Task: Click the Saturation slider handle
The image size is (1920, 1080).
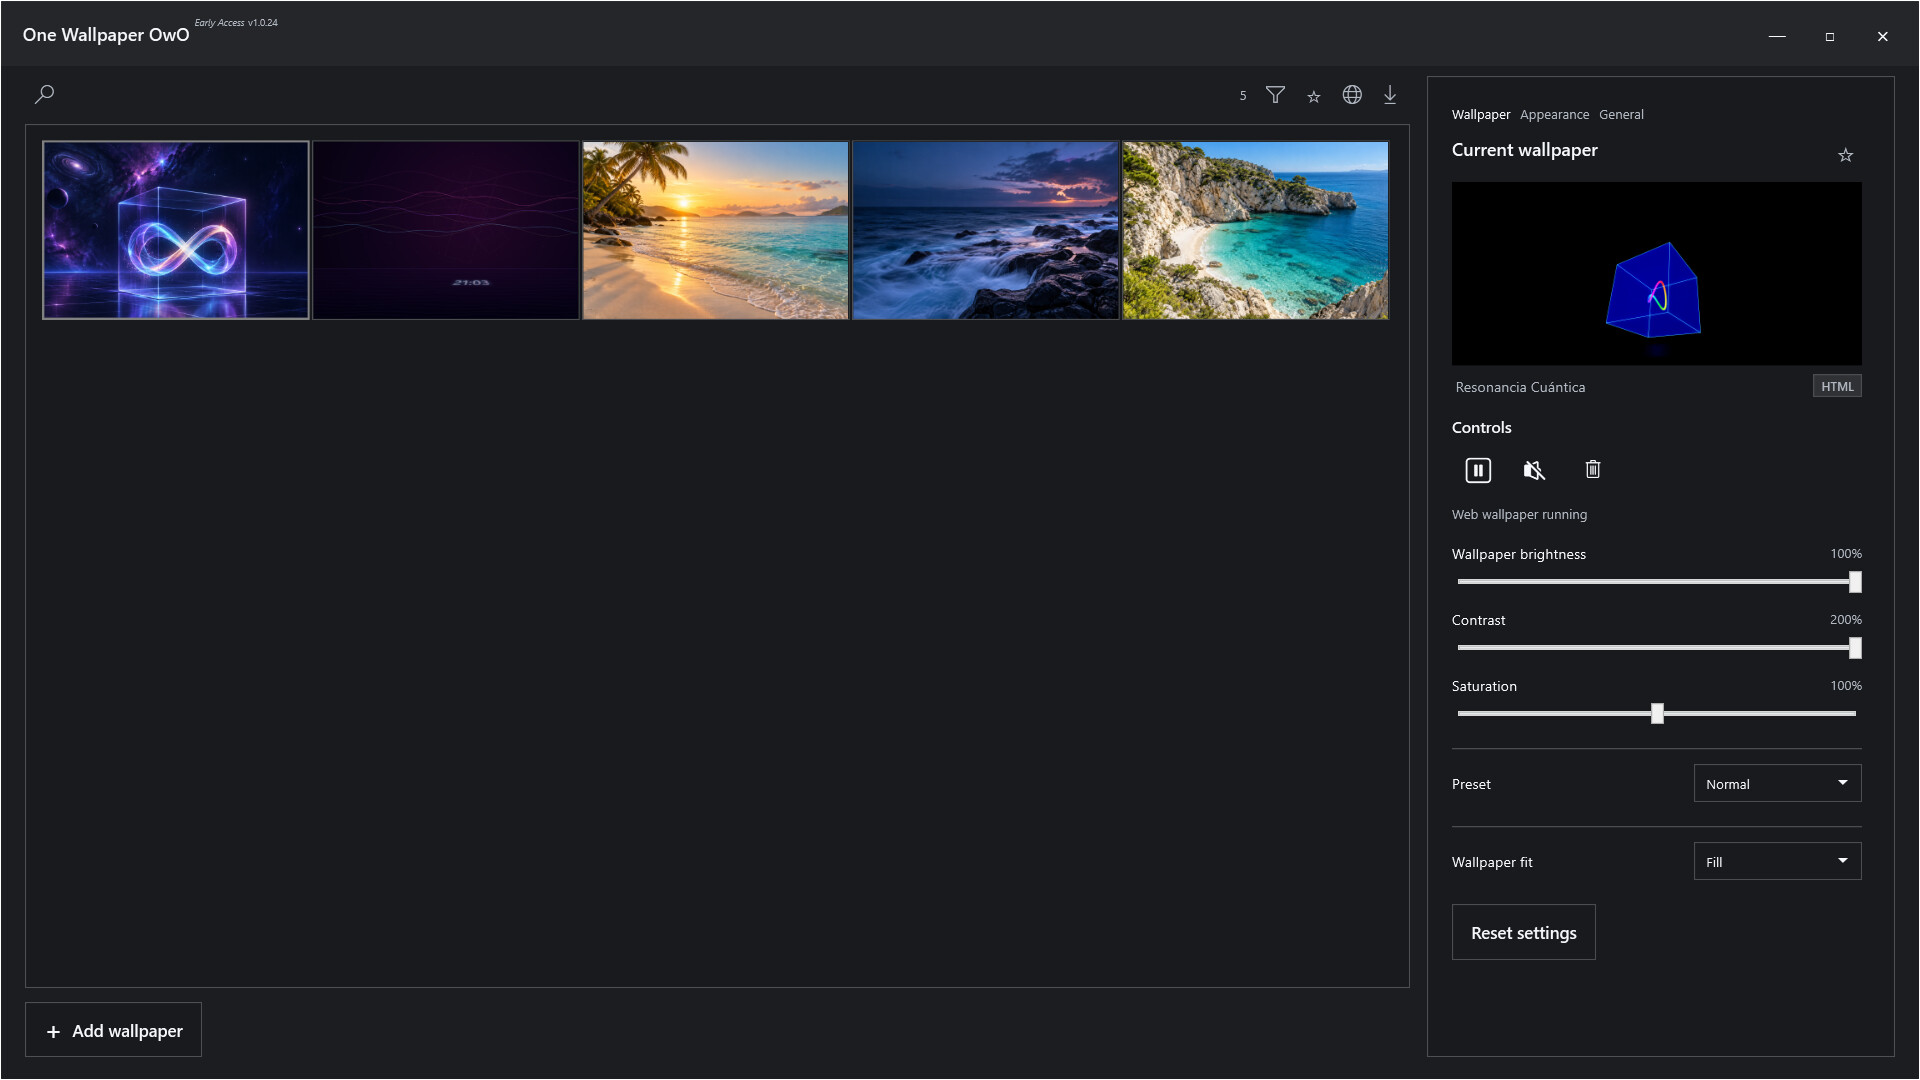Action: [1657, 714]
